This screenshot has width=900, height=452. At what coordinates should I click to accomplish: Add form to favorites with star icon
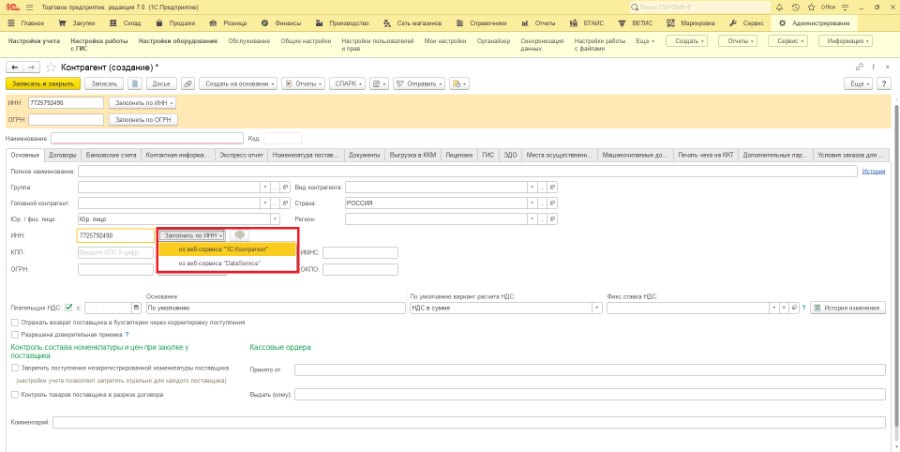point(51,67)
